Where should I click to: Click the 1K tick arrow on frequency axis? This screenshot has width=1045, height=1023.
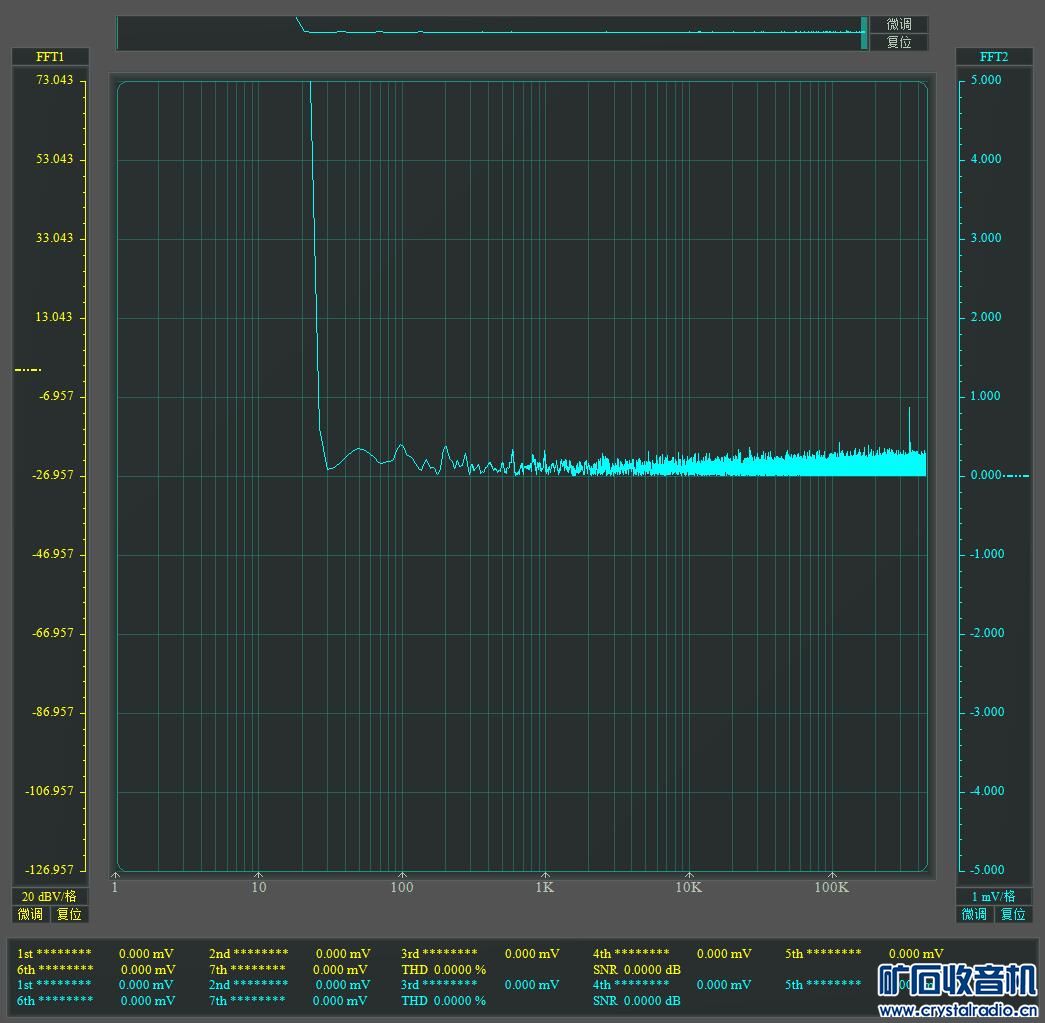click(545, 876)
